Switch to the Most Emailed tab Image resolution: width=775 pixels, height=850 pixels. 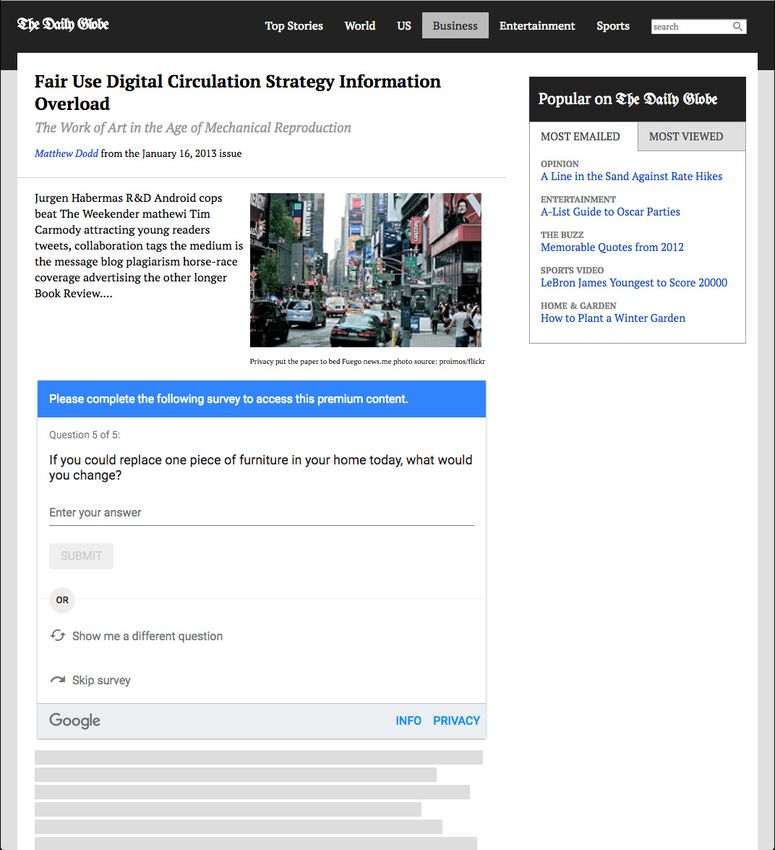tap(580, 136)
